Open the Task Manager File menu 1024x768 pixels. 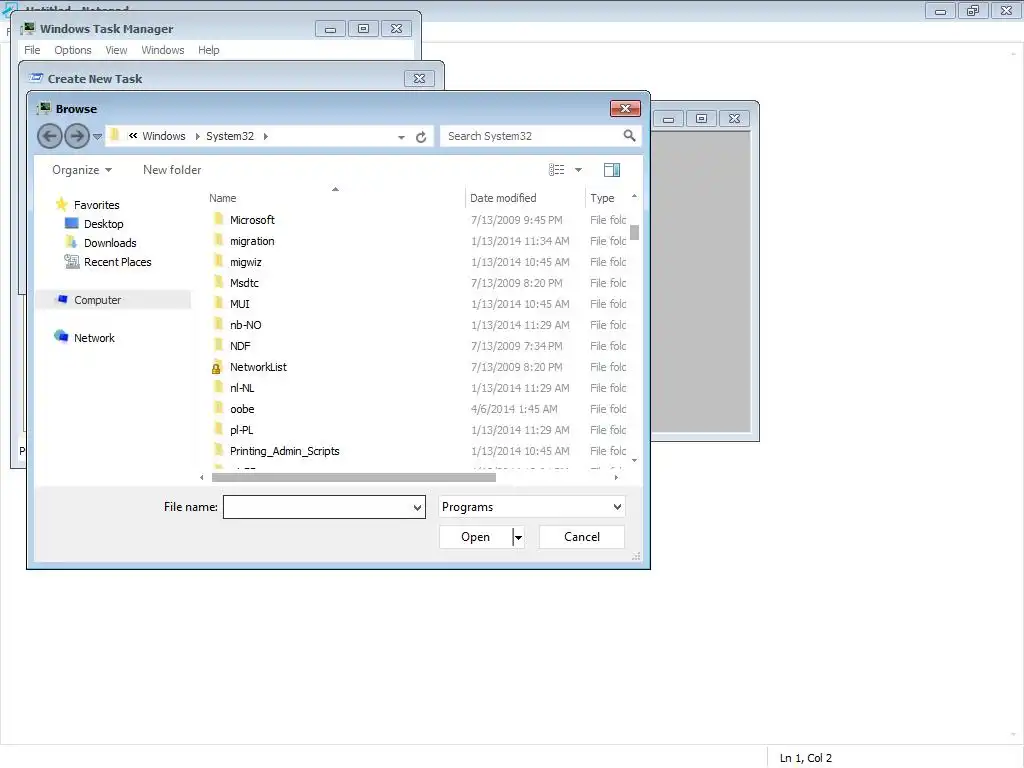click(32, 50)
